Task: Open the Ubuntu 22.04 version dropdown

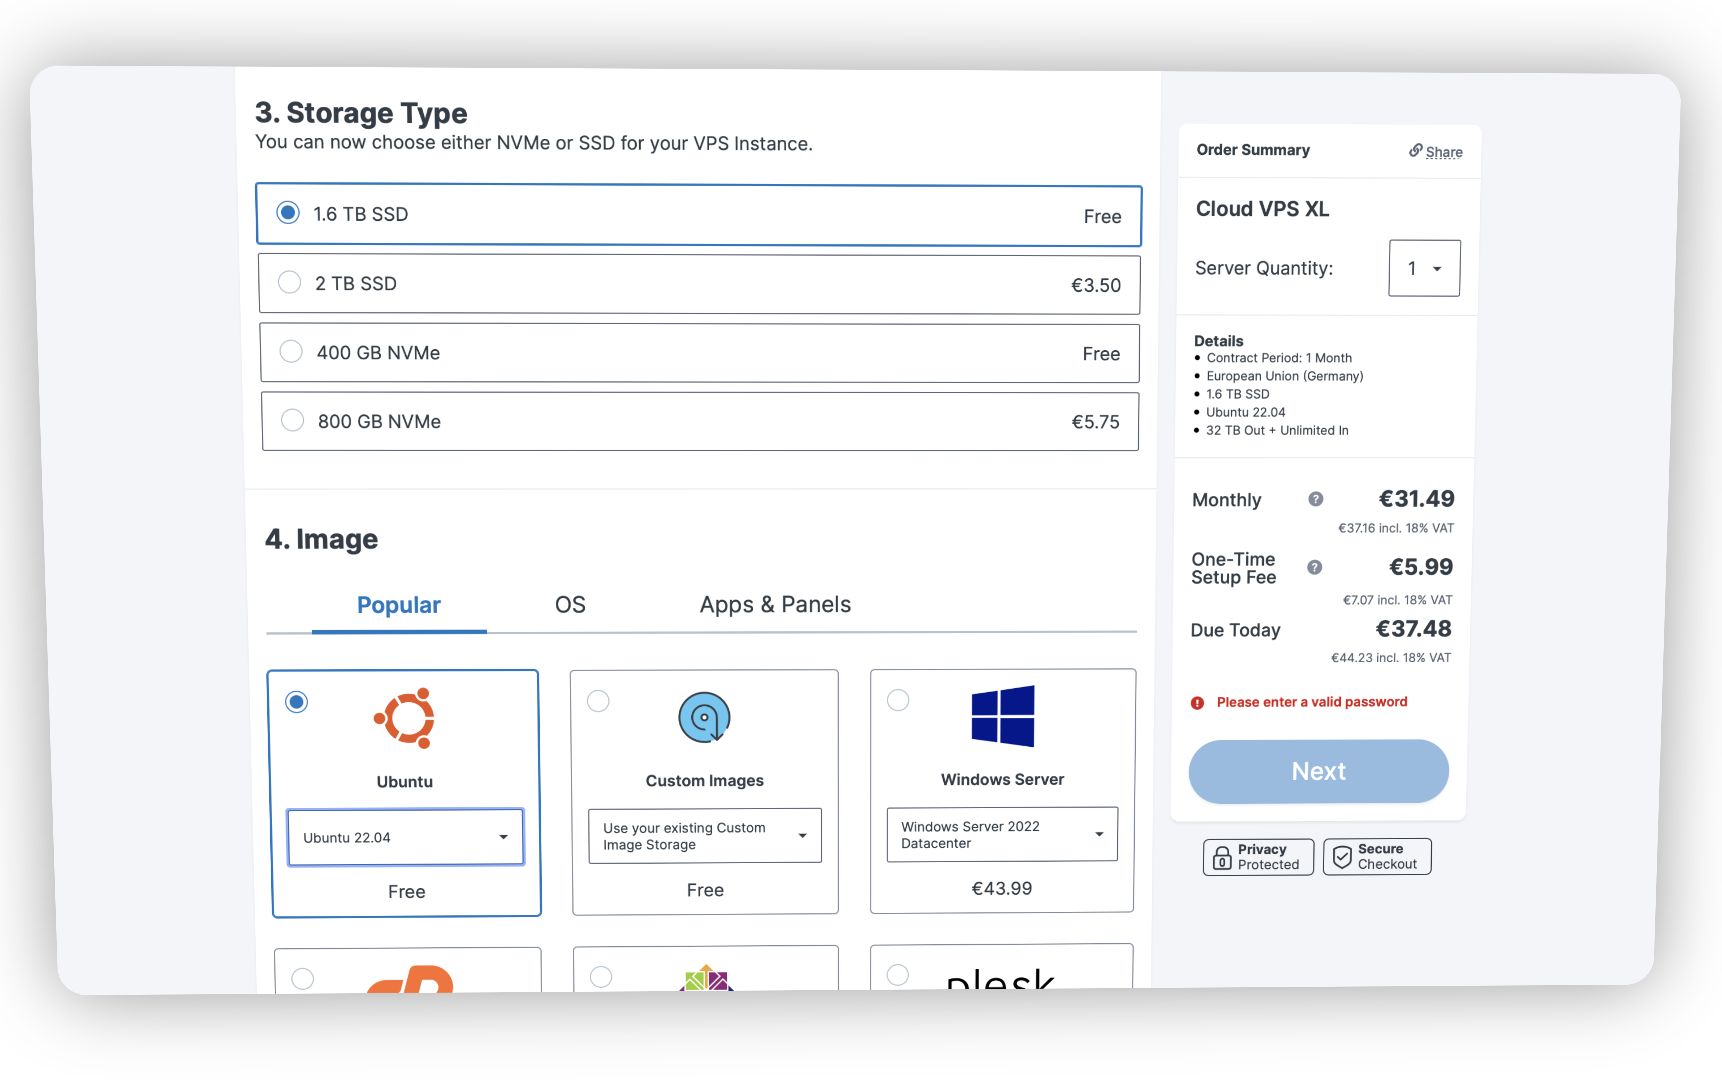Action: click(405, 837)
